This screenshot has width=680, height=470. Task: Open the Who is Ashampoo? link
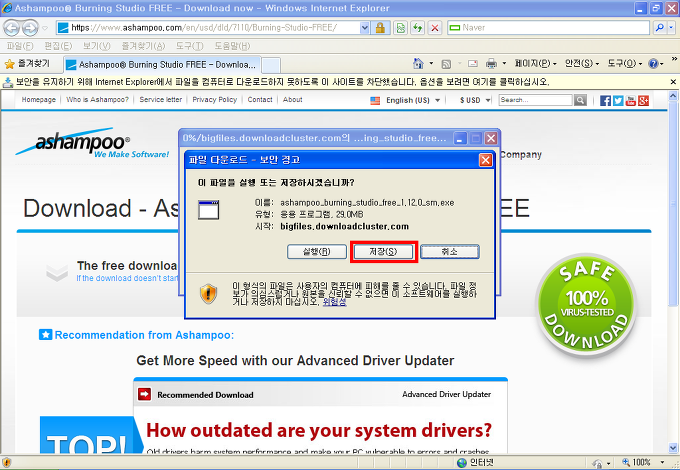(x=98, y=99)
